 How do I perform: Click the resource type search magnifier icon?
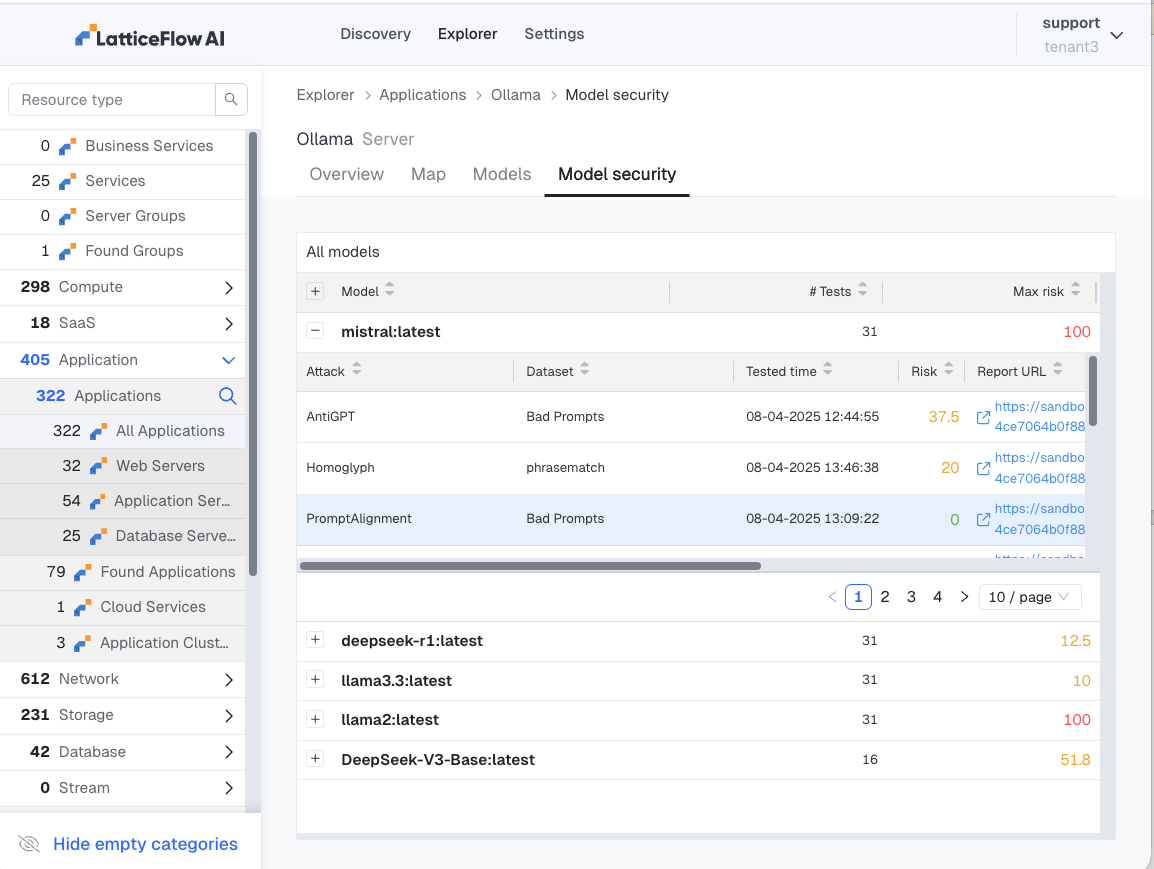coord(231,99)
